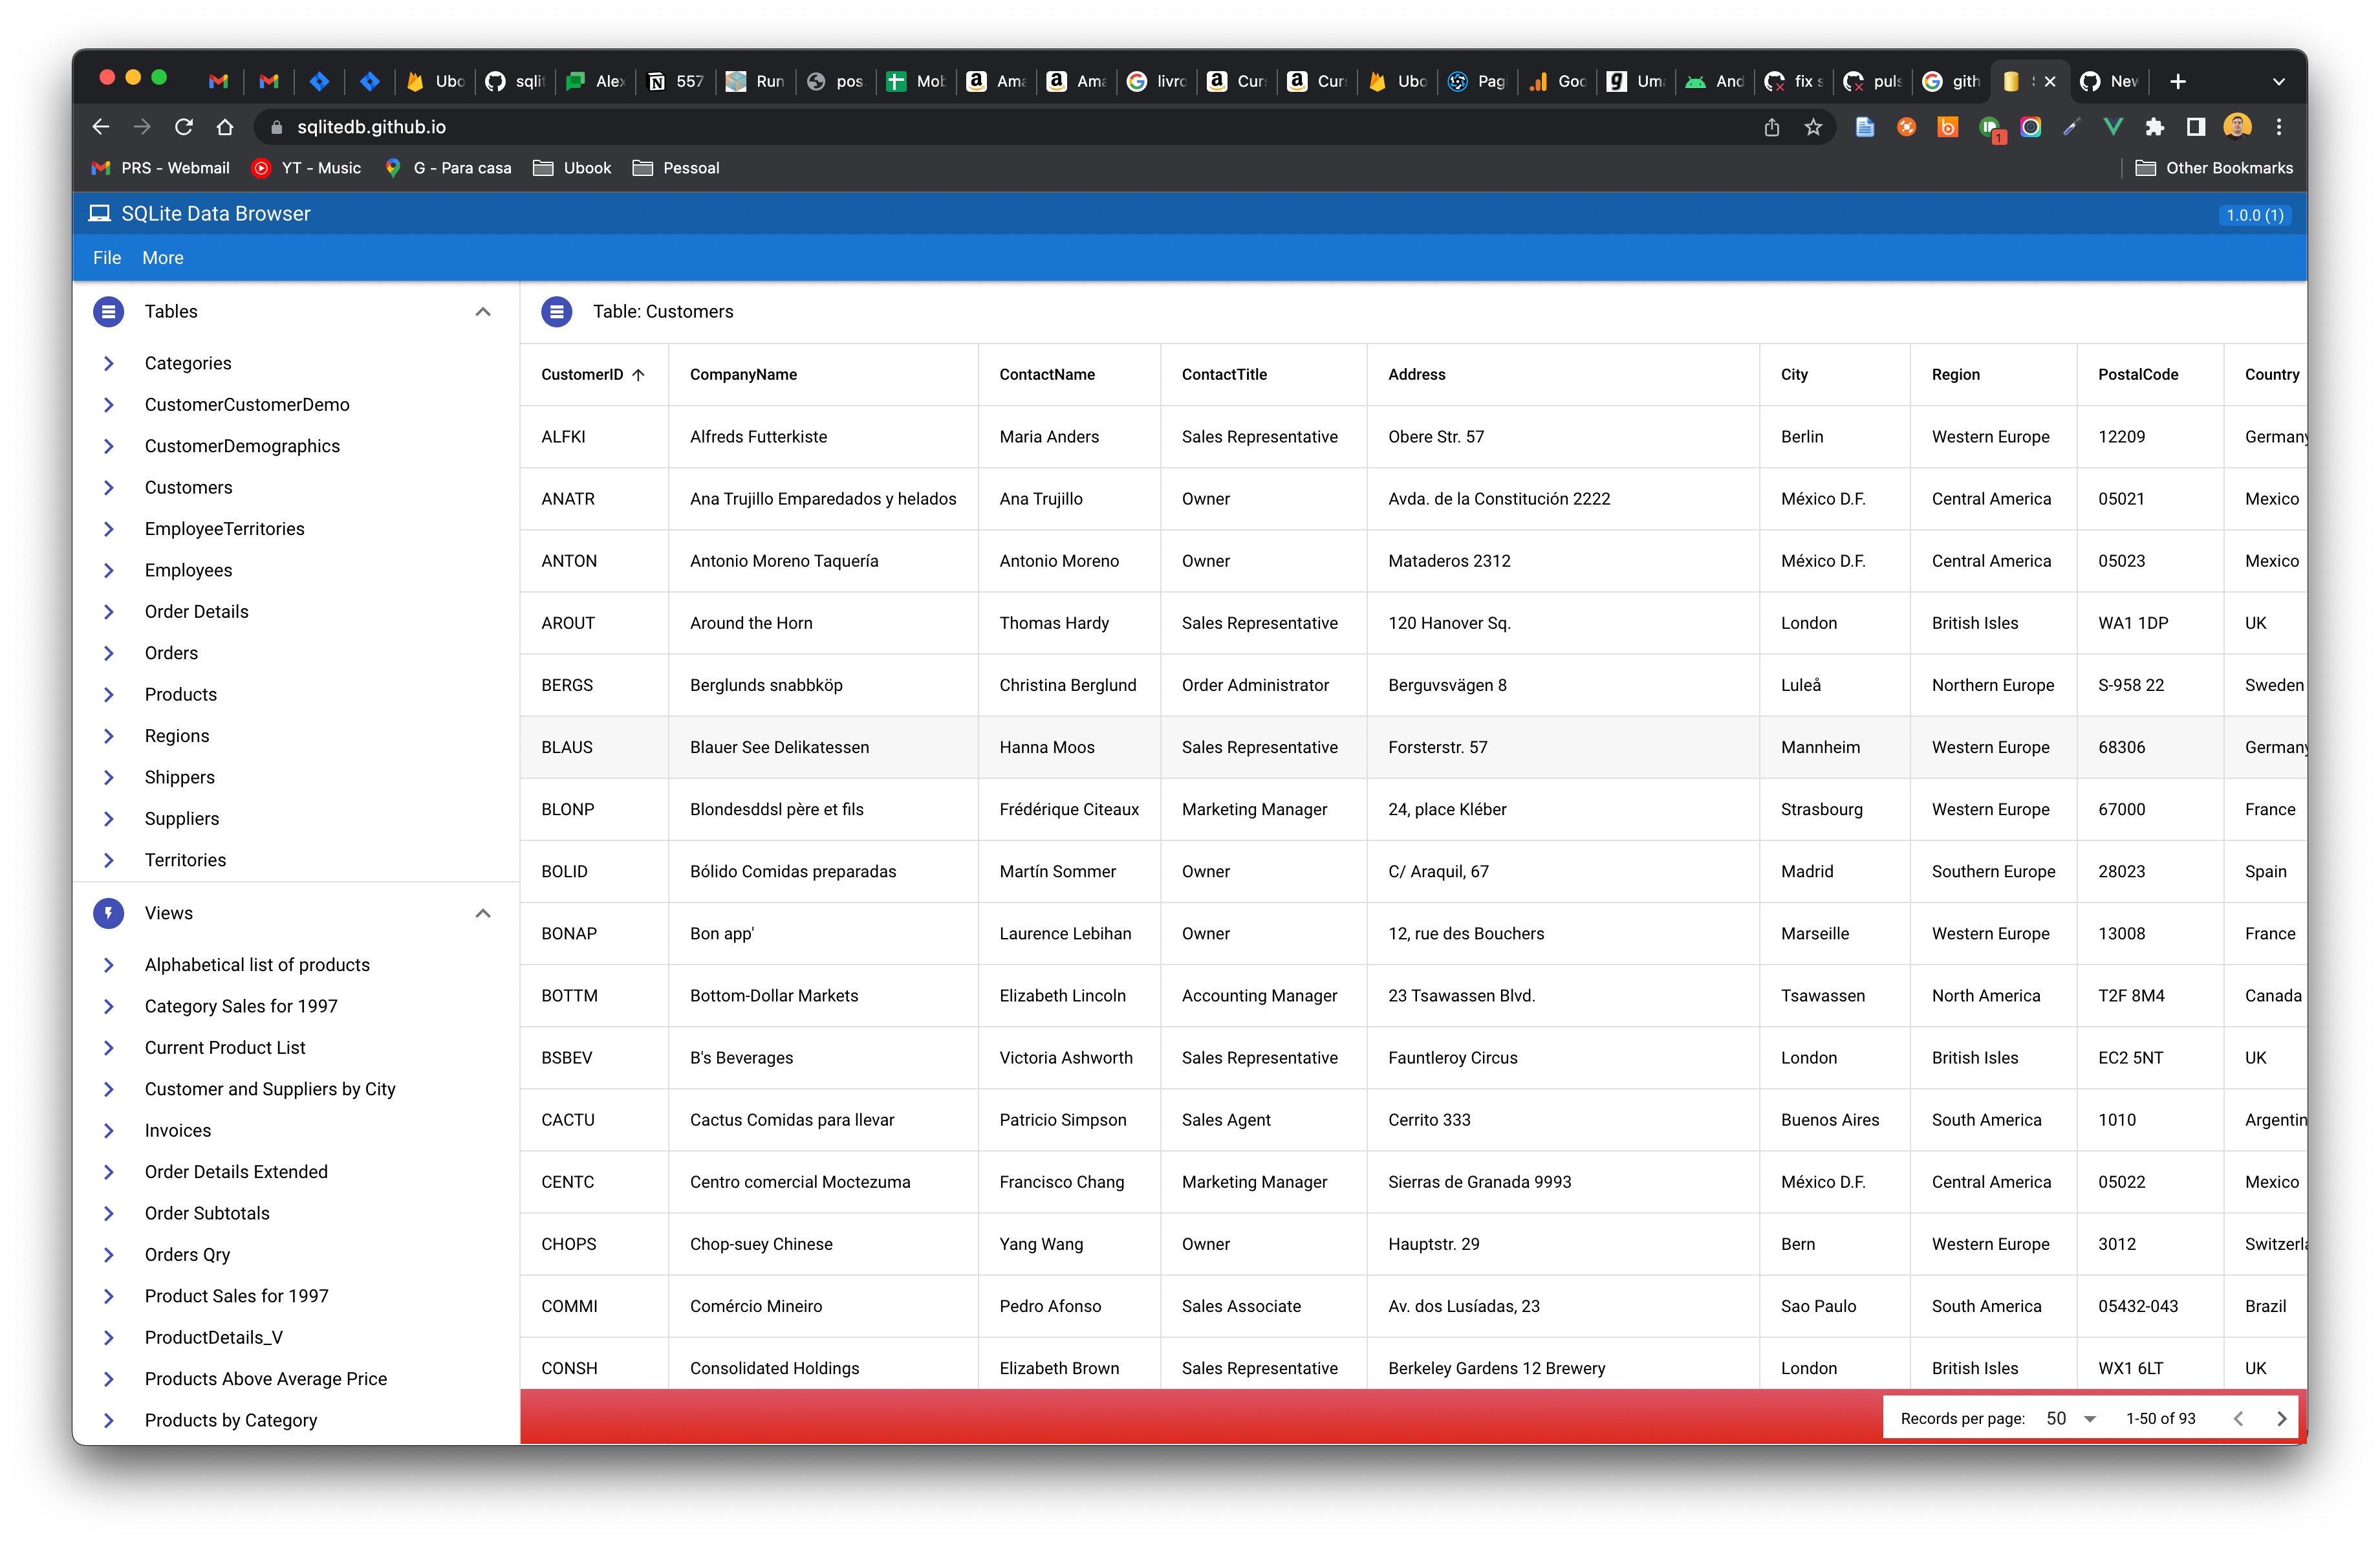The image size is (2380, 1541).
Task: Click the share icon in the address bar
Action: (1772, 127)
